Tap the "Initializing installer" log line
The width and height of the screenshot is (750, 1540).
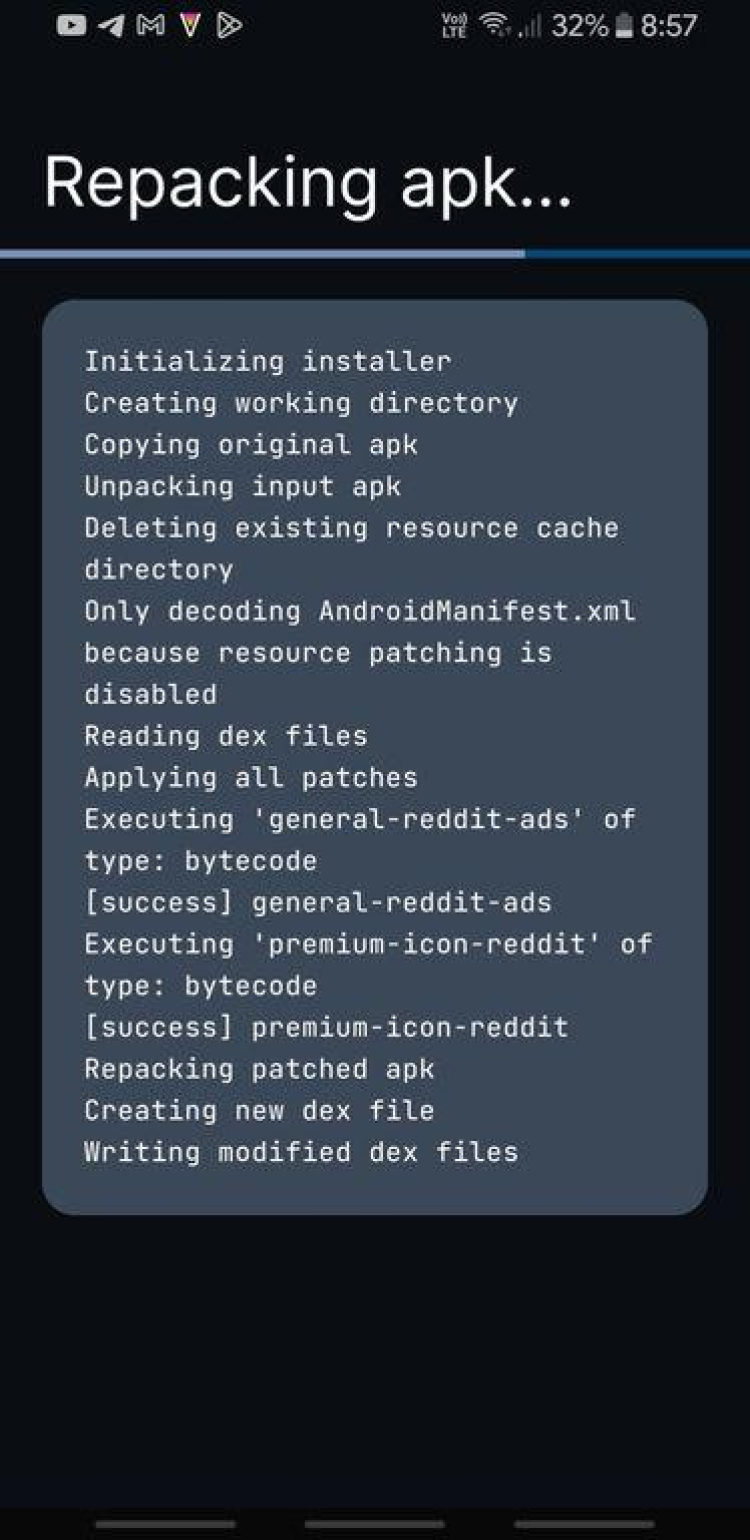(267, 361)
